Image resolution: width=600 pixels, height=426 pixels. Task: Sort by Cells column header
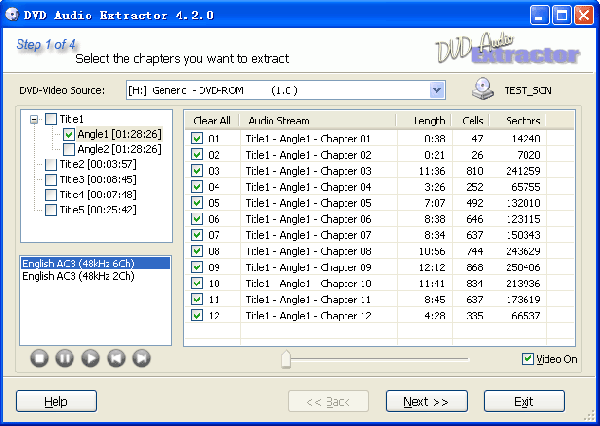[x=471, y=121]
